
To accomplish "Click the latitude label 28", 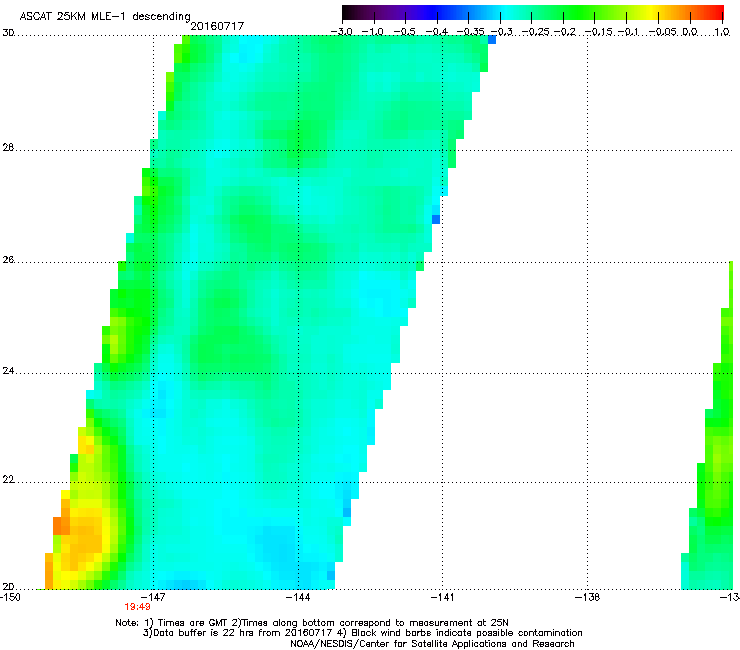I will coord(8,147).
